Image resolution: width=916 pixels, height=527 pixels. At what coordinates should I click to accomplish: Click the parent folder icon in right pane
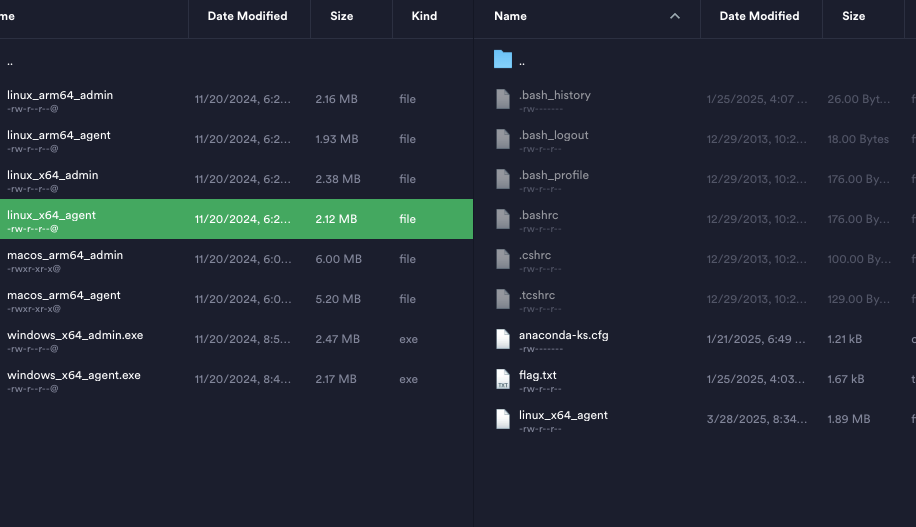[502, 59]
